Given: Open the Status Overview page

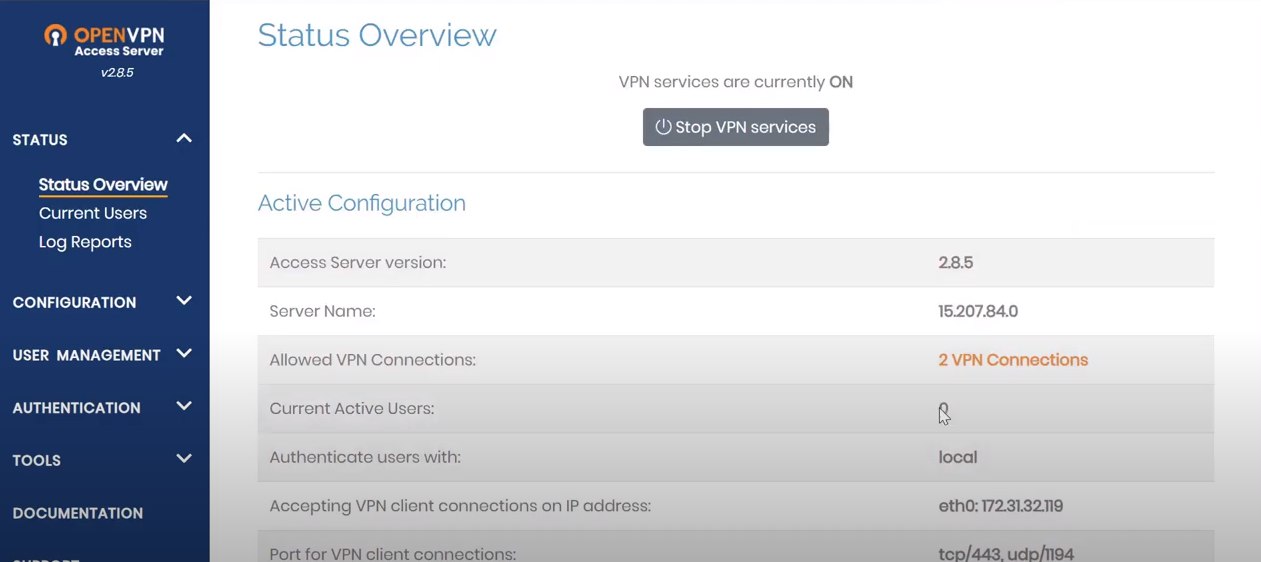Looking at the screenshot, I should [103, 185].
